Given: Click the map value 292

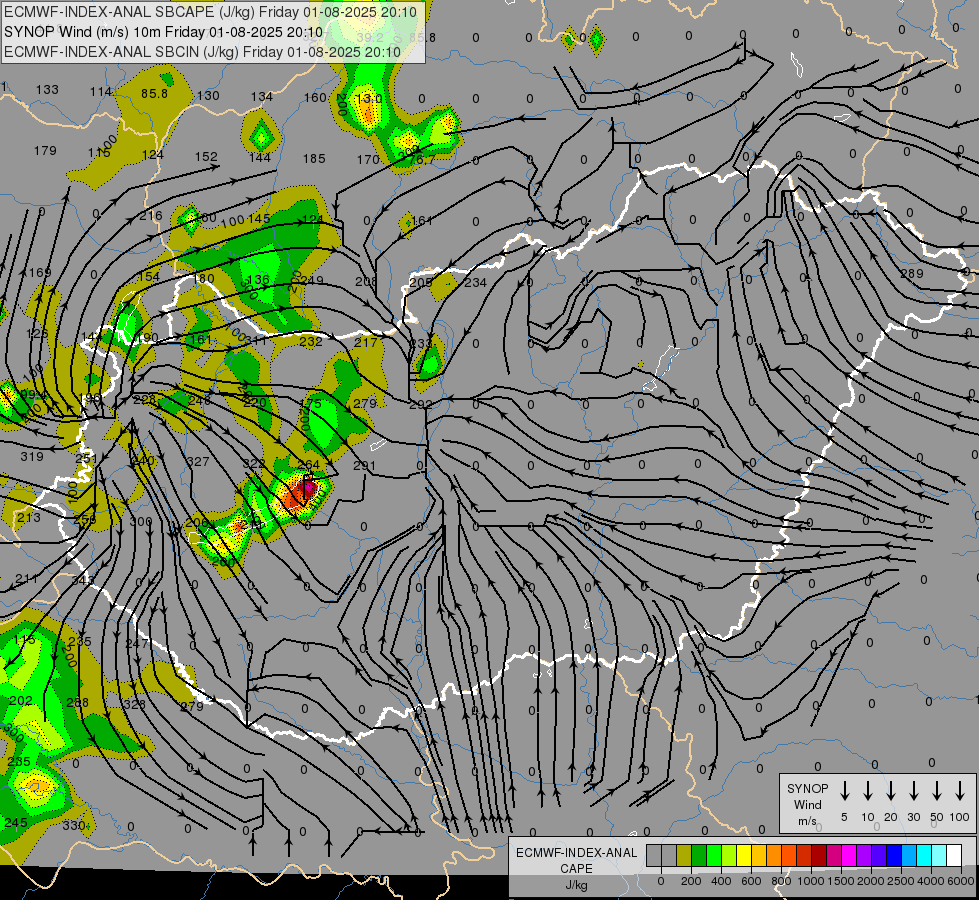Looking at the screenshot, I should 421,404.
